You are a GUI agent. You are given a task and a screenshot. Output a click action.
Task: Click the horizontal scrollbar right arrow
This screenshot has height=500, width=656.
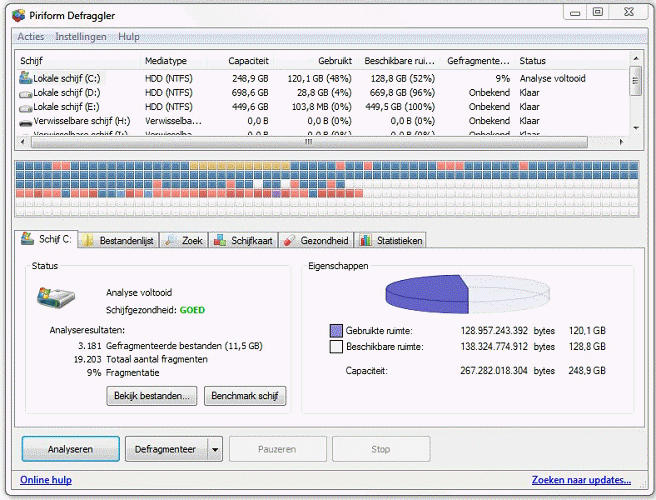point(622,142)
